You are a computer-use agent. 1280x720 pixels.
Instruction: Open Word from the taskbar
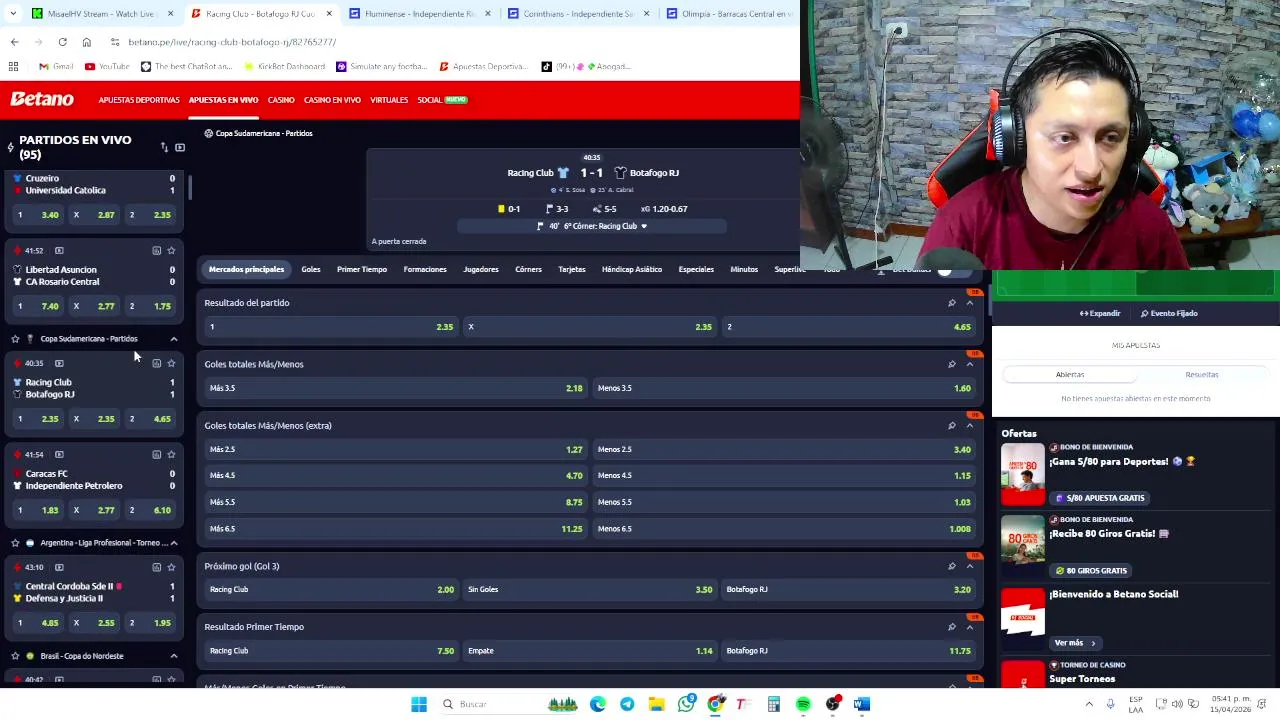coord(862,704)
